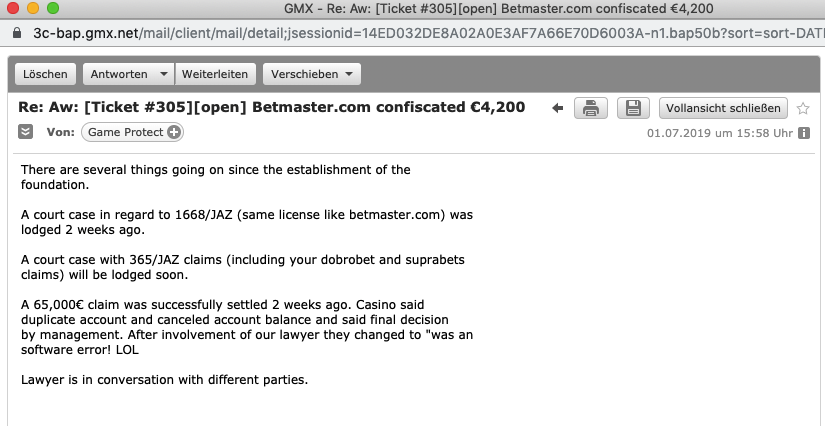This screenshot has height=426, width=825.
Task: Click the email subject line heading
Action: point(271,107)
